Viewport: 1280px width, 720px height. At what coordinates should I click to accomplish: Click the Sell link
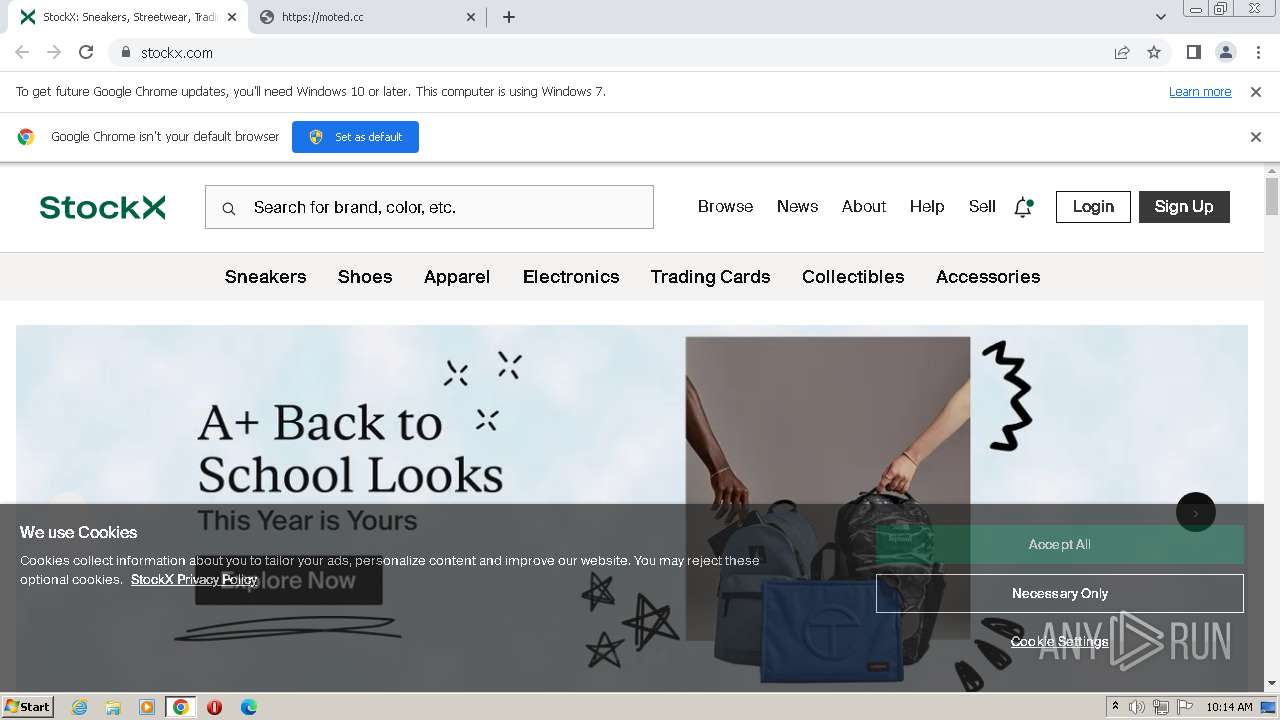point(982,207)
